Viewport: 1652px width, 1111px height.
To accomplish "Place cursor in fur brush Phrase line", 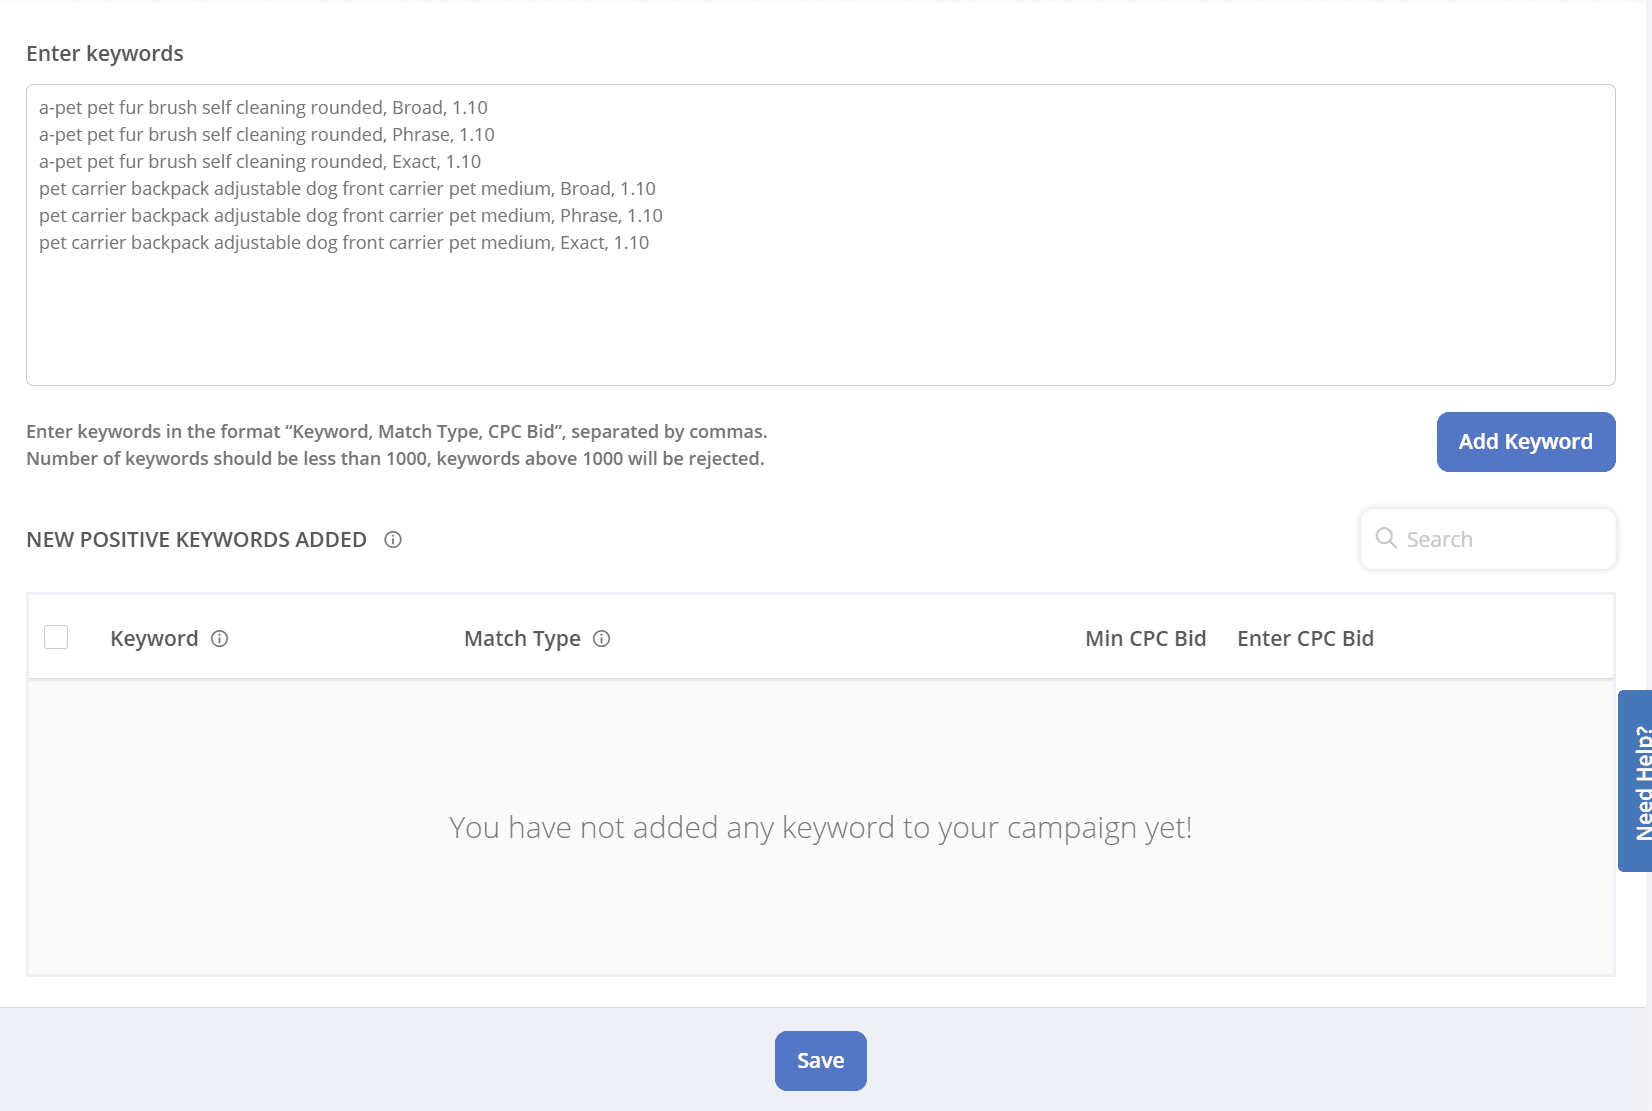I will (x=266, y=135).
